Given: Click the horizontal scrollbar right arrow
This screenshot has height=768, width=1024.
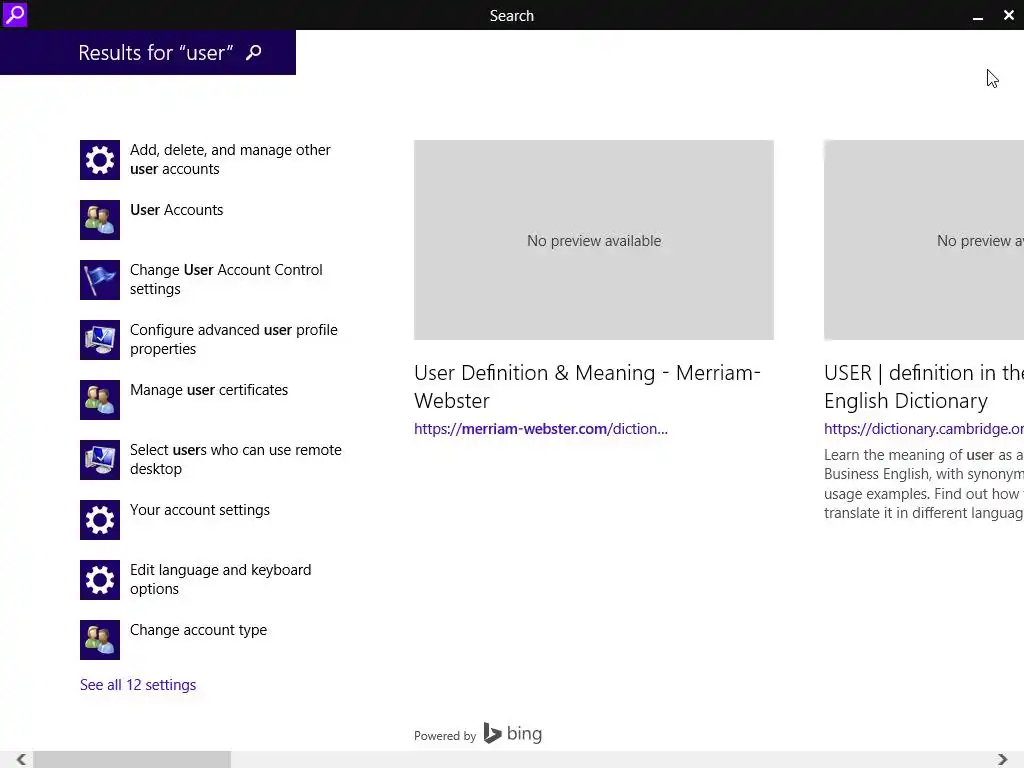Looking at the screenshot, I should pos(1002,760).
